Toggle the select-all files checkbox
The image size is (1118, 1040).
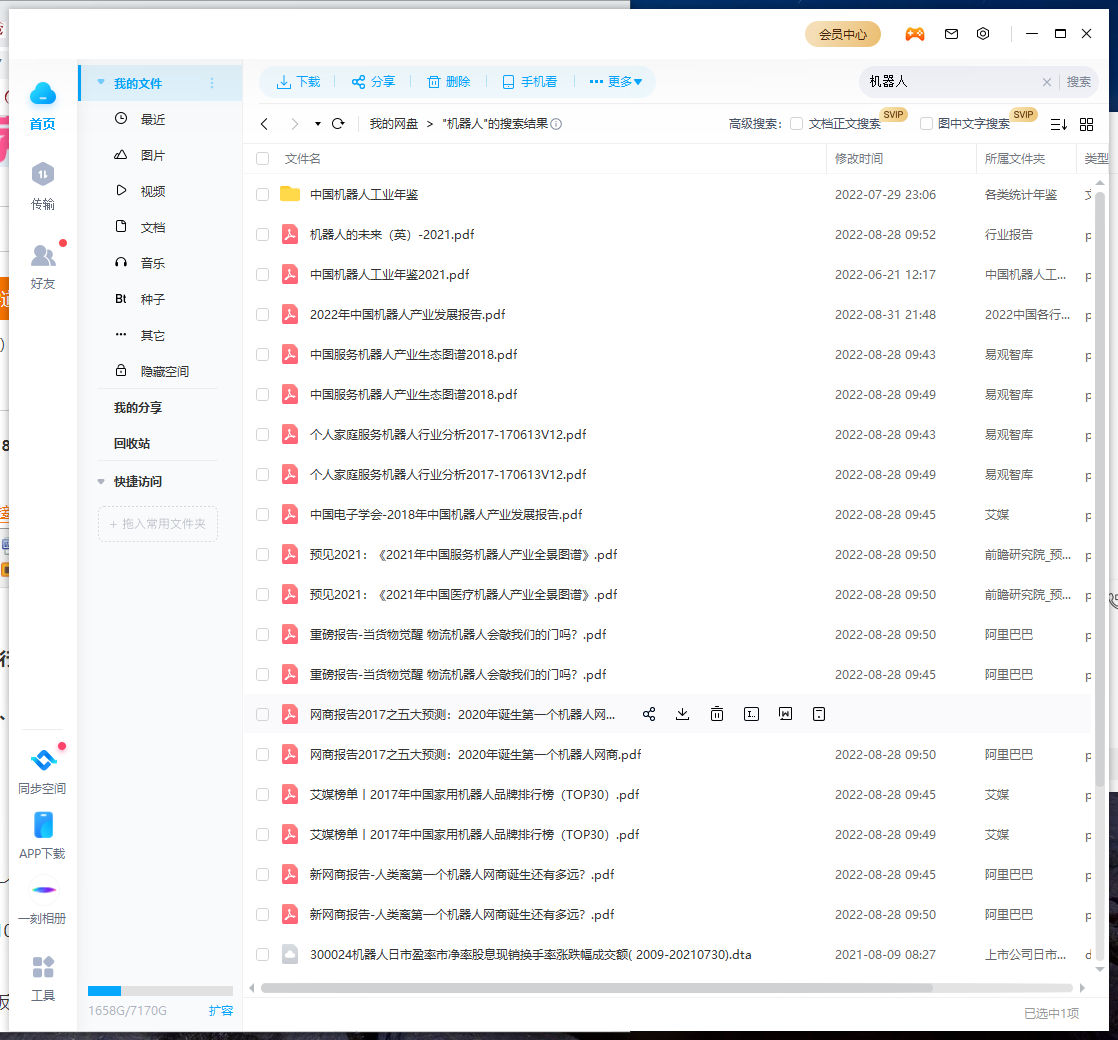coord(262,158)
